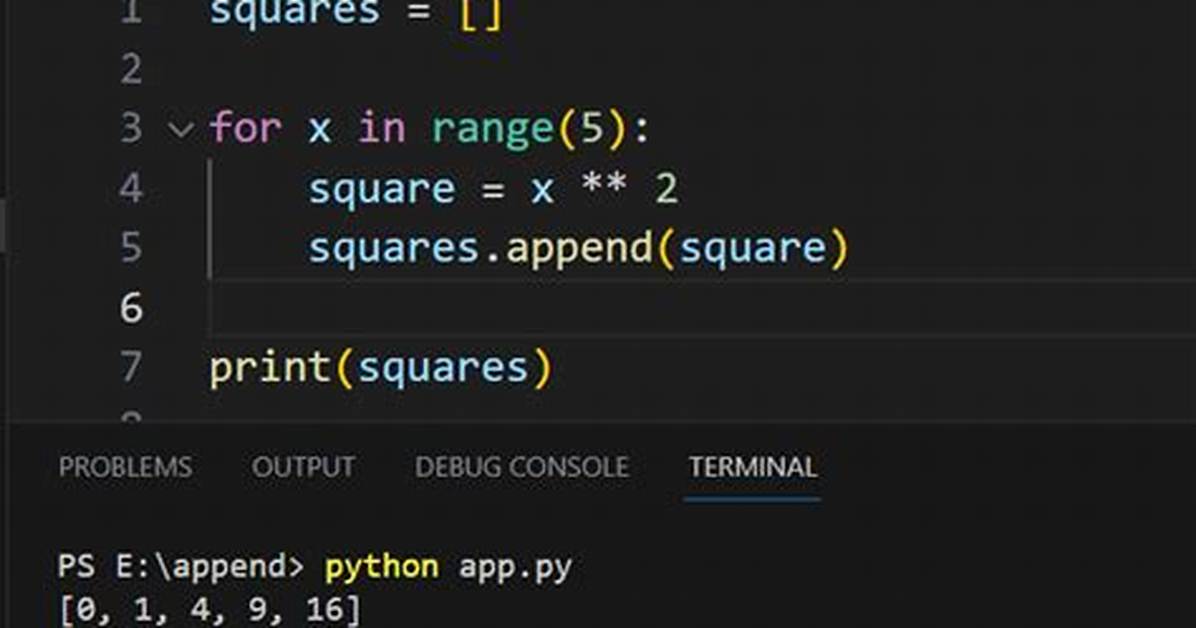Click 'python' command in terminal
This screenshot has width=1196, height=628.
pos(382,568)
